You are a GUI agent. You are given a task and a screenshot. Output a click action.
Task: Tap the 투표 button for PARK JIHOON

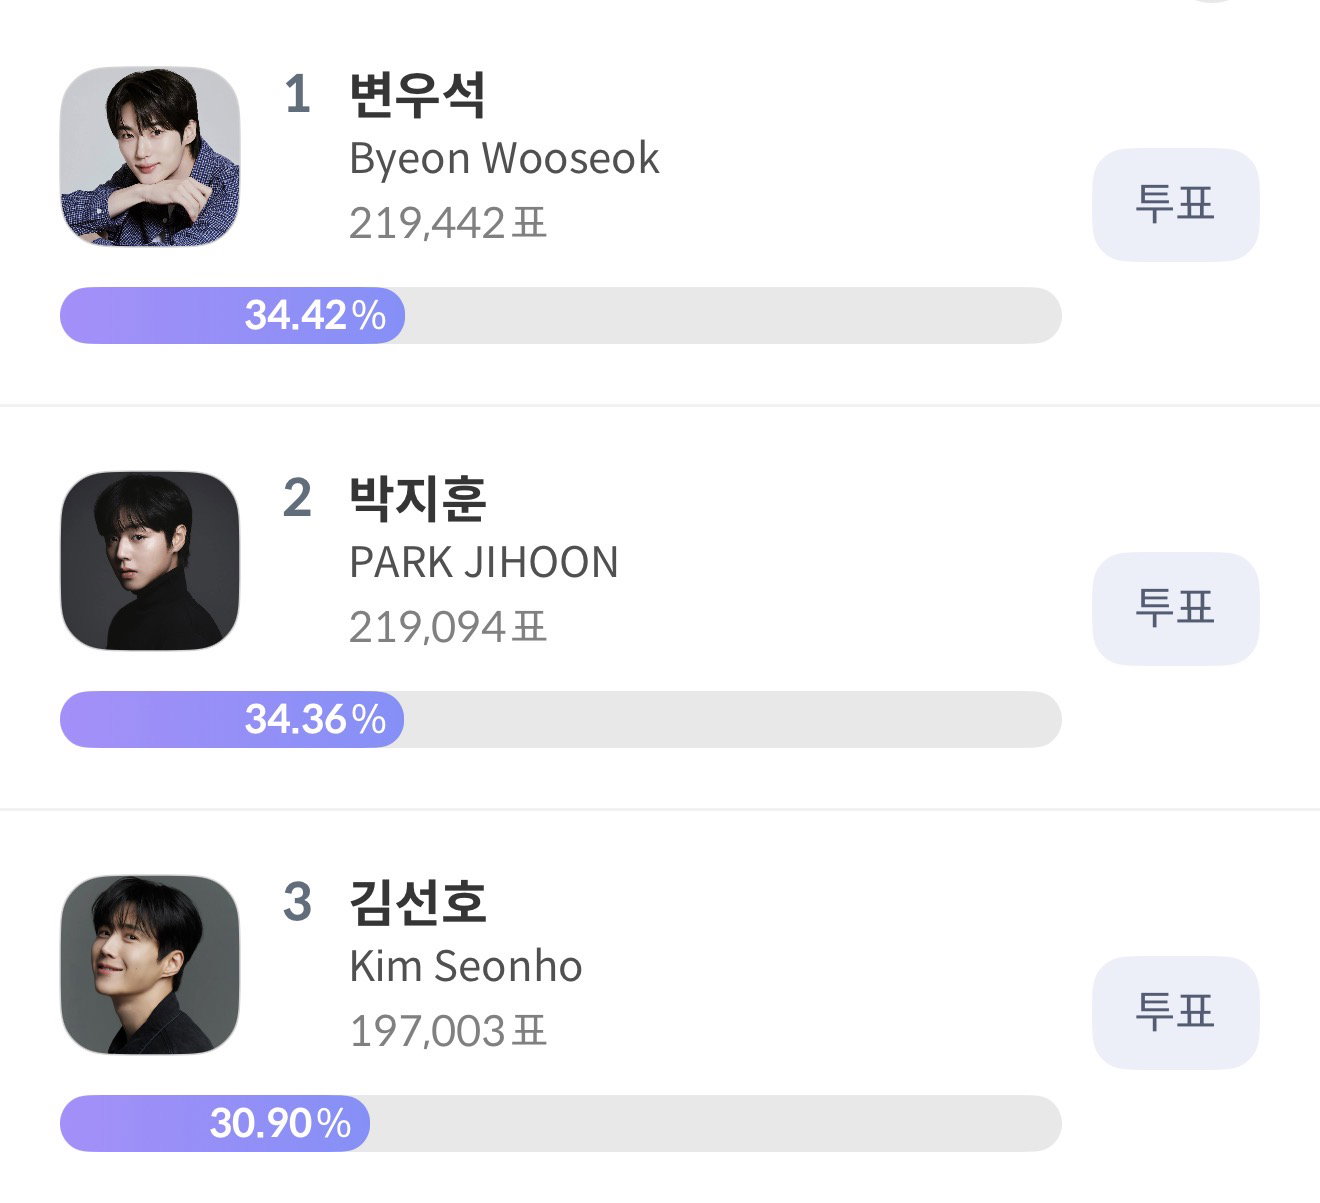pyautogui.click(x=1175, y=608)
